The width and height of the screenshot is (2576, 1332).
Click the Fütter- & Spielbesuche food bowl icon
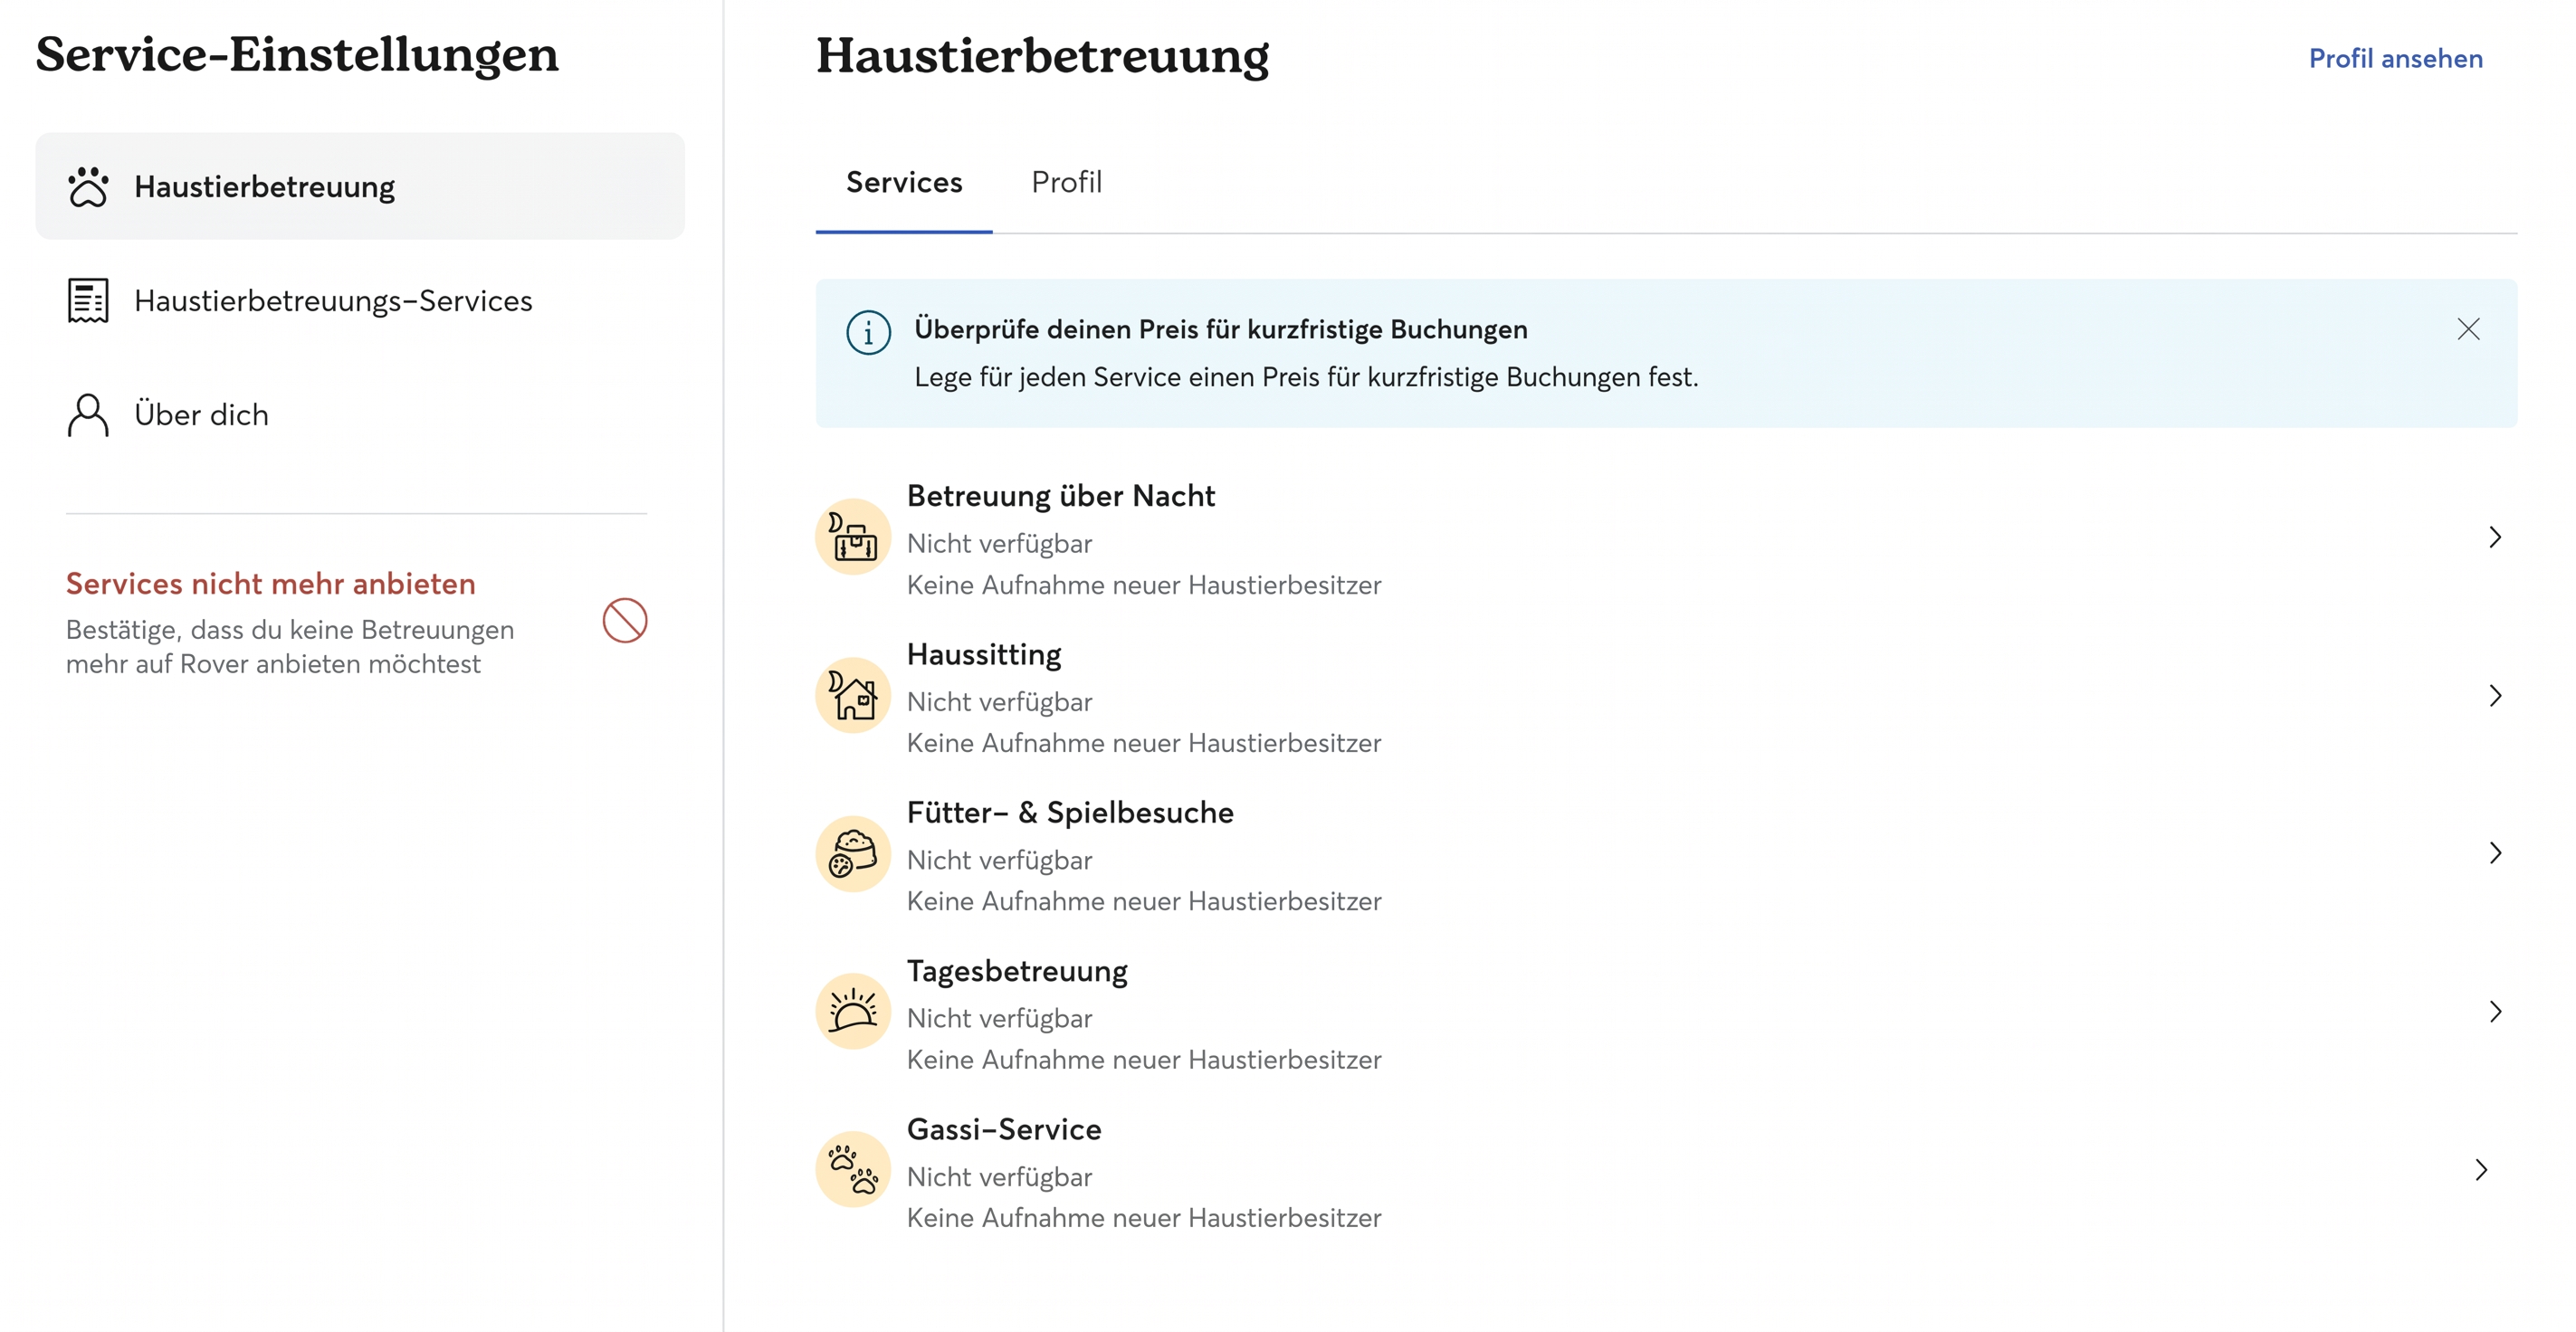[853, 854]
